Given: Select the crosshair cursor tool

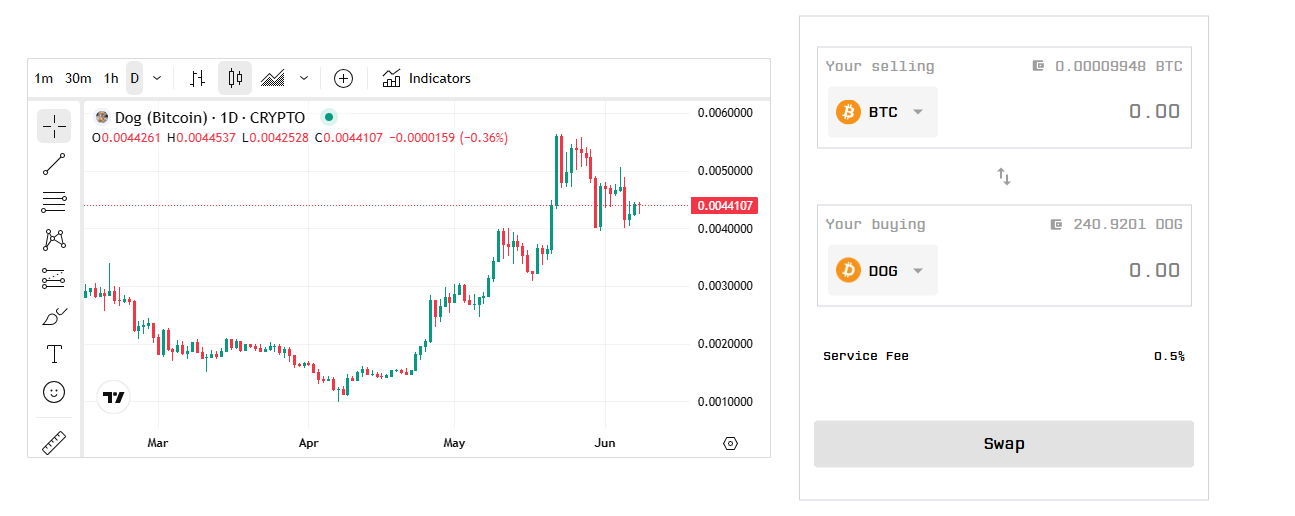Looking at the screenshot, I should [x=54, y=126].
